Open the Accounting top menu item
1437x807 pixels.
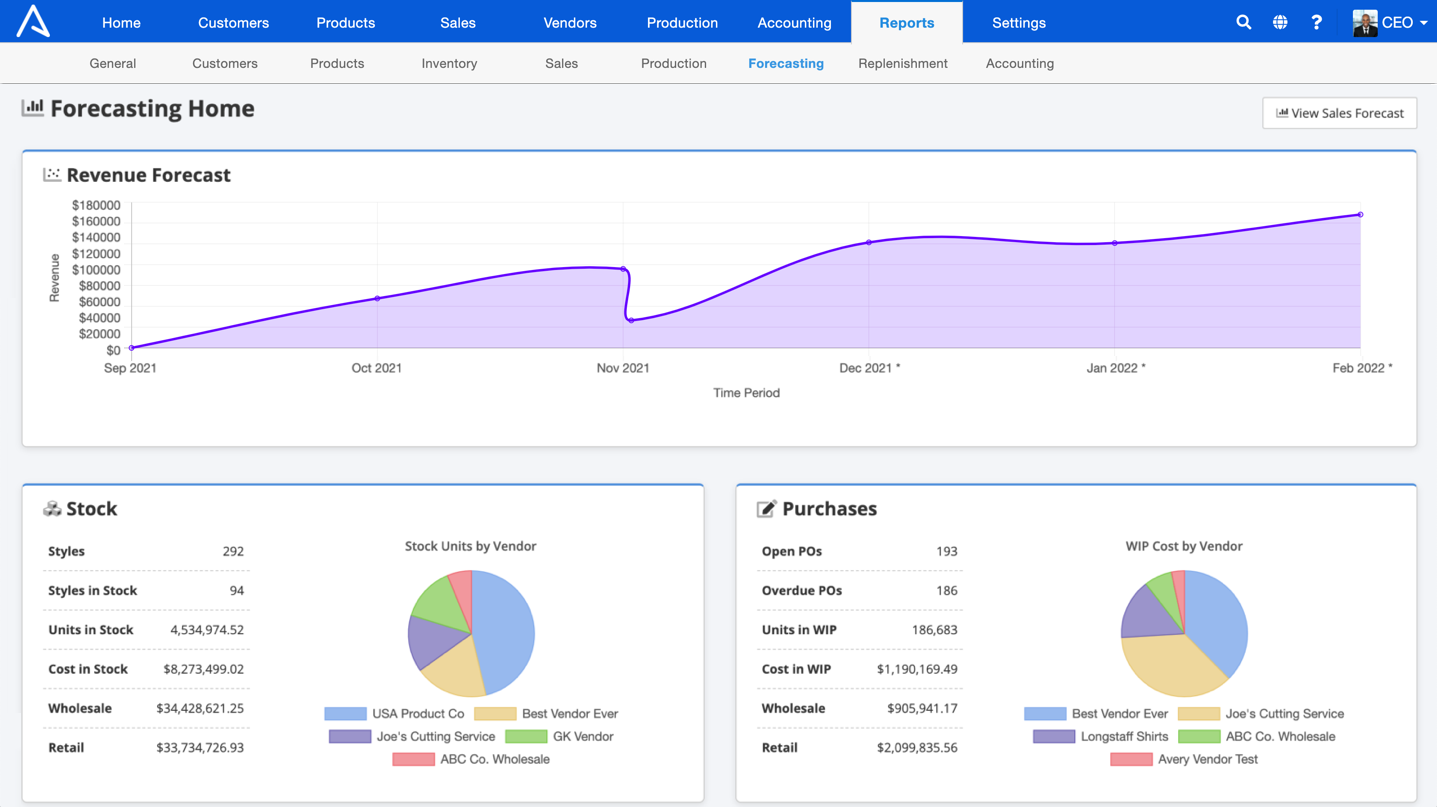(x=794, y=22)
